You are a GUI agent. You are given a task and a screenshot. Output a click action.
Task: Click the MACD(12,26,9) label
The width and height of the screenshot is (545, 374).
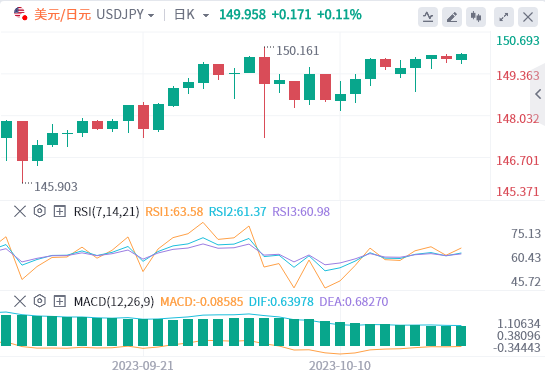114,301
